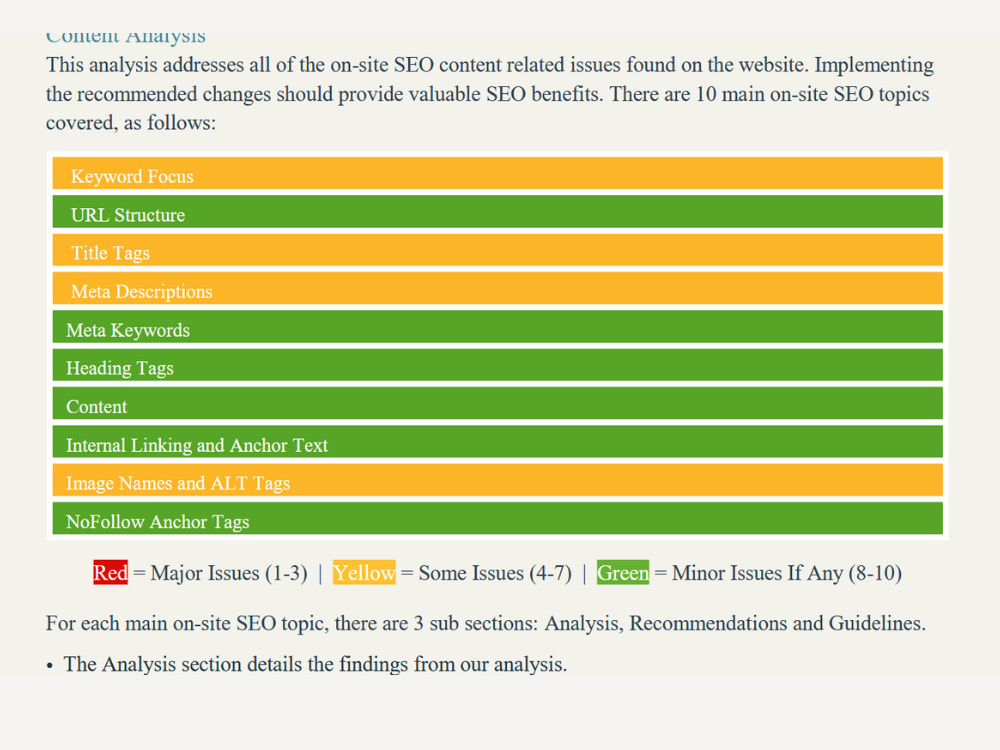Click the Green legend label
Image resolution: width=1000 pixels, height=750 pixels.
(x=623, y=572)
